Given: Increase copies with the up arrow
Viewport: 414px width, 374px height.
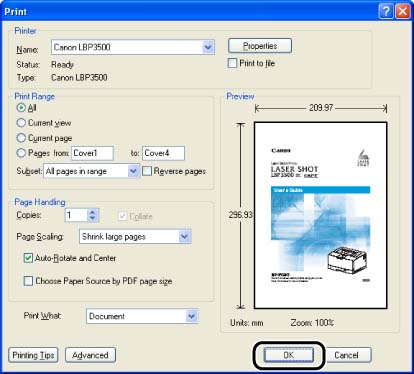Looking at the screenshot, I should (92, 211).
